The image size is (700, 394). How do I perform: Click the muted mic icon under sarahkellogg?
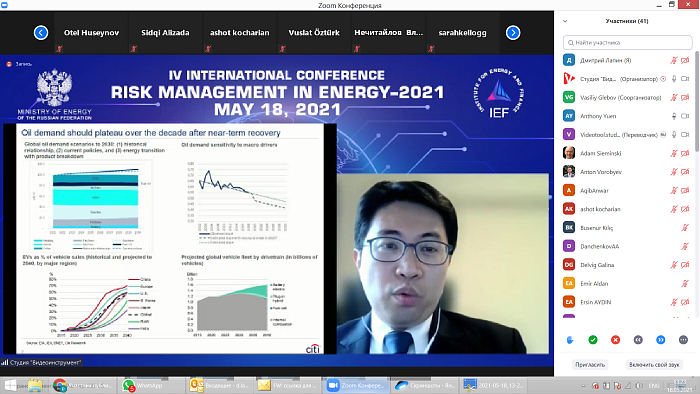pyautogui.click(x=431, y=49)
